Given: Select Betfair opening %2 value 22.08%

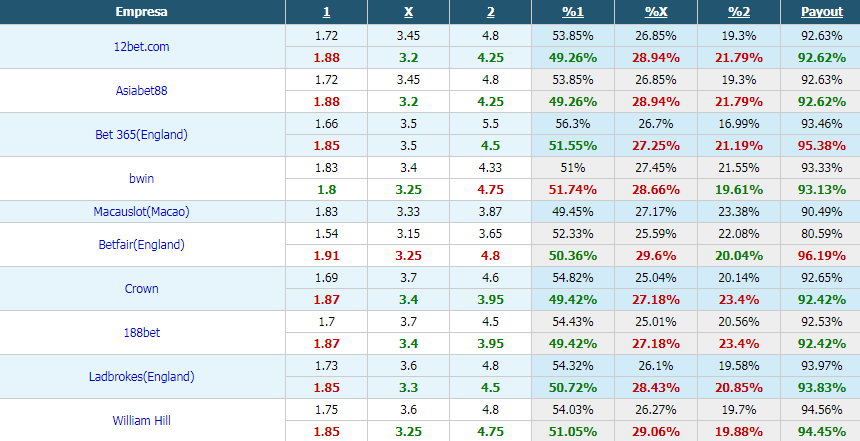Looking at the screenshot, I should pyautogui.click(x=739, y=234).
